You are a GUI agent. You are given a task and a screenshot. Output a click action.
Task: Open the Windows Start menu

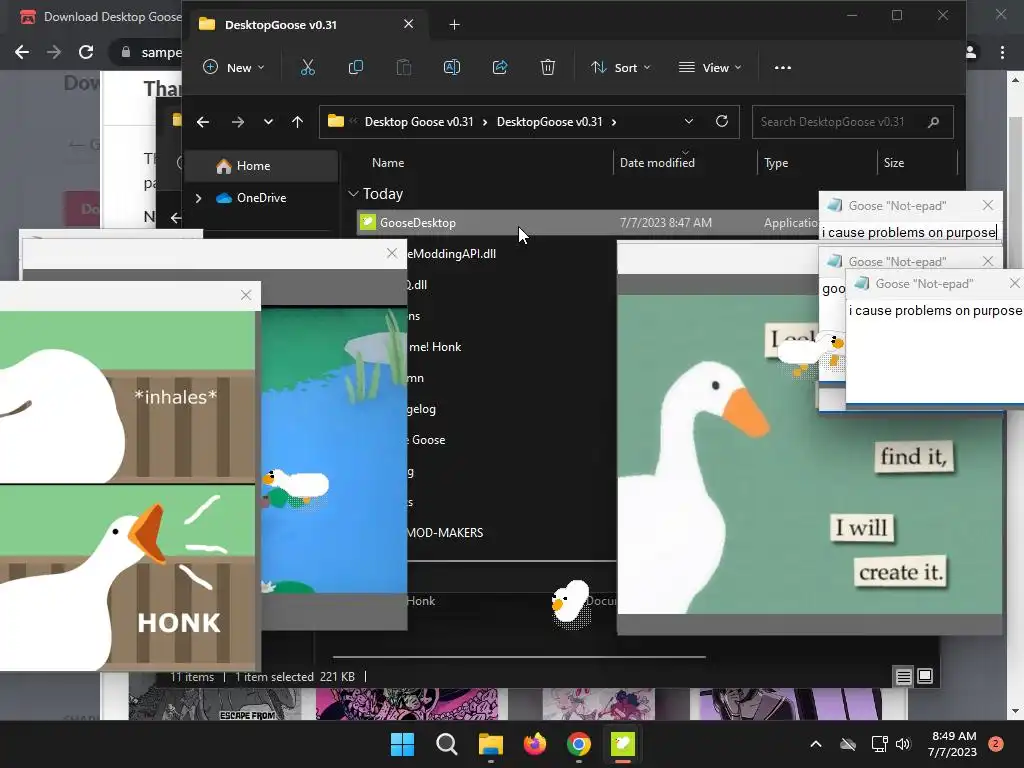click(x=402, y=744)
